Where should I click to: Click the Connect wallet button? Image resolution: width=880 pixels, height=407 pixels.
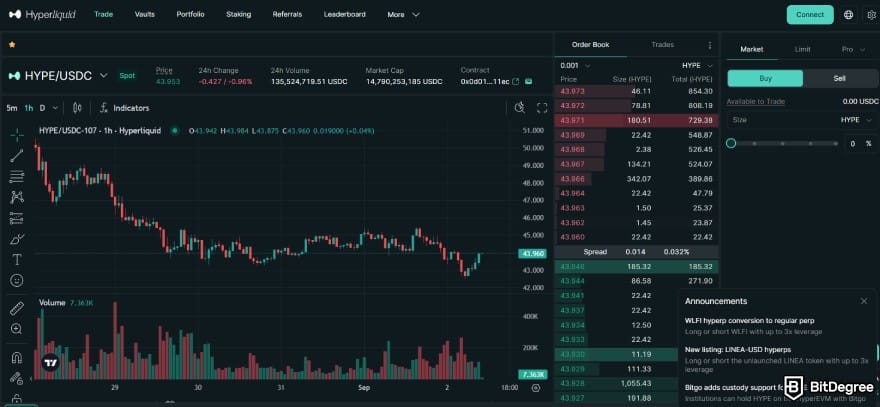(x=810, y=15)
